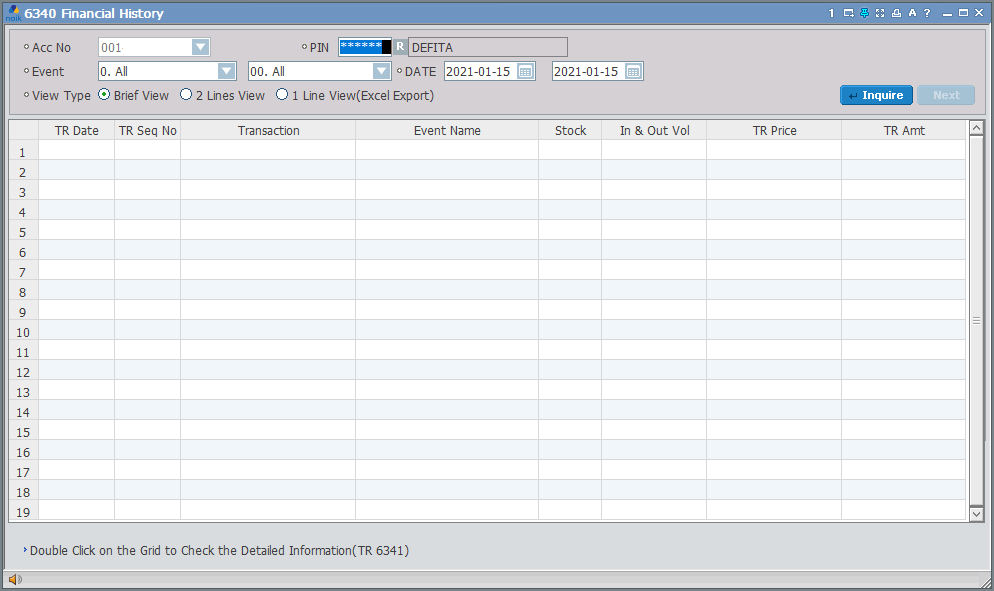994x591 pixels.
Task: Click the R button beside PIN field
Action: [x=400, y=47]
